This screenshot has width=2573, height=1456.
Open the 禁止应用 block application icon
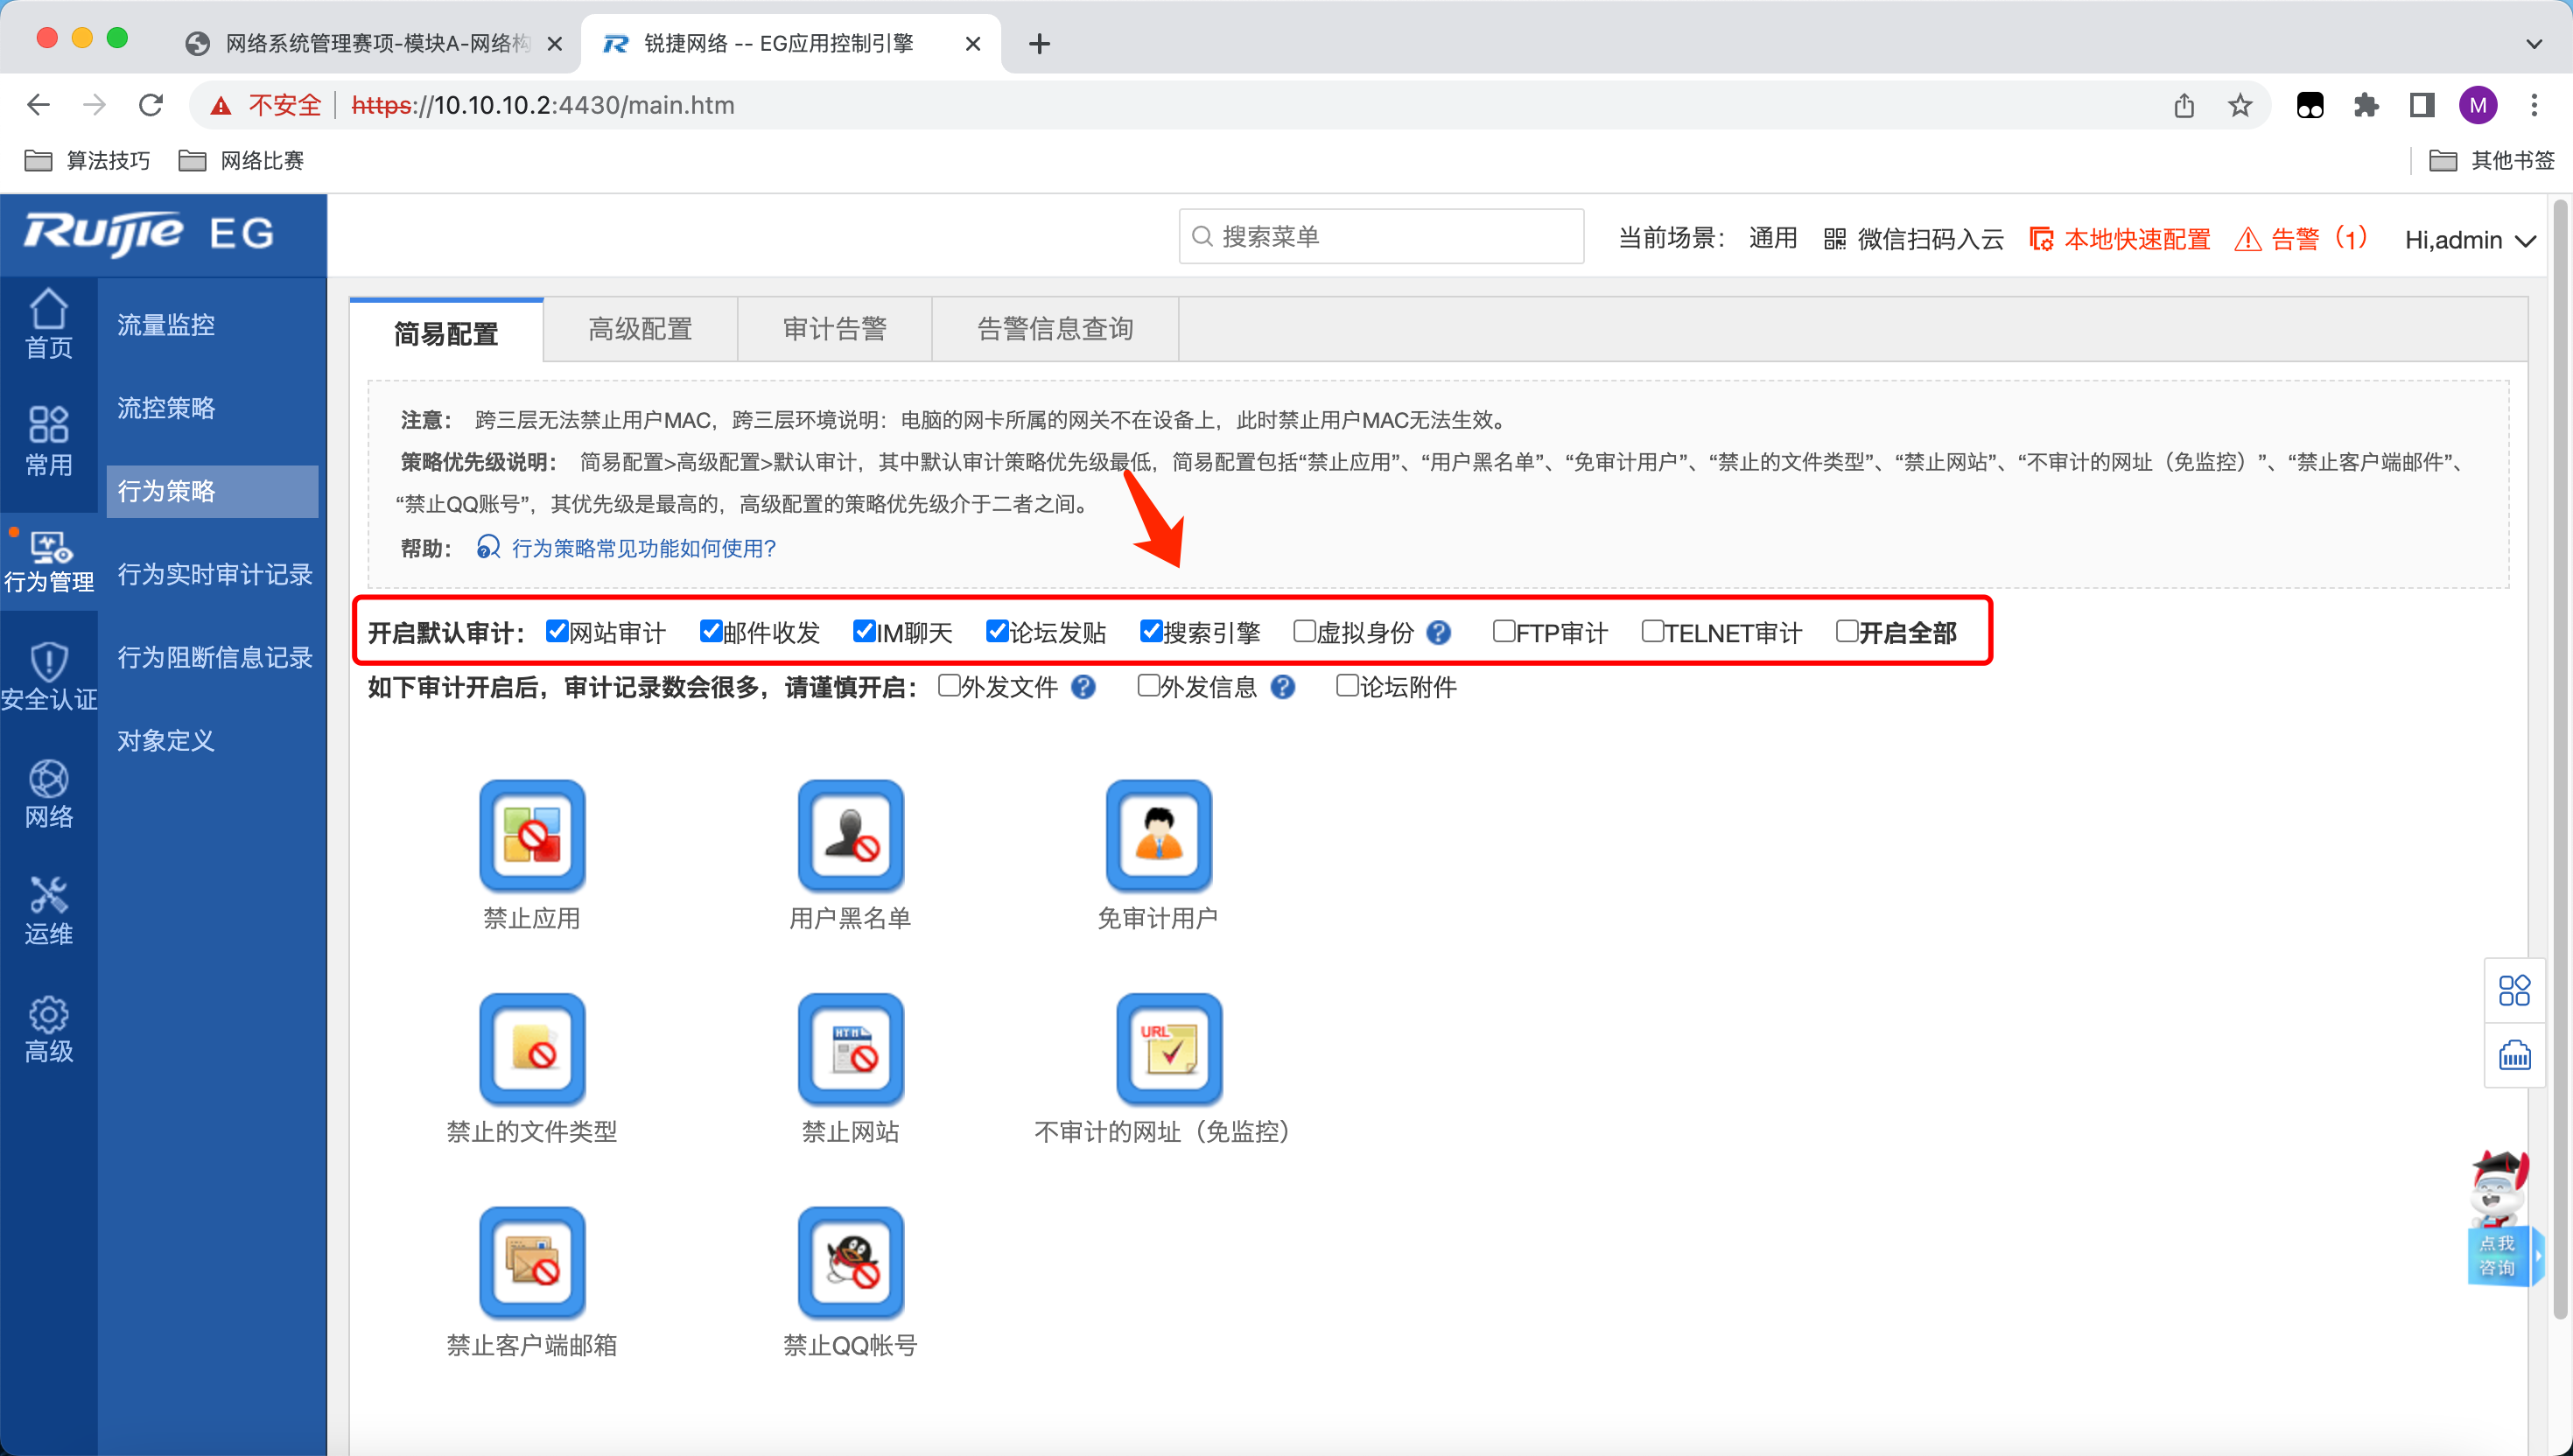click(x=532, y=835)
